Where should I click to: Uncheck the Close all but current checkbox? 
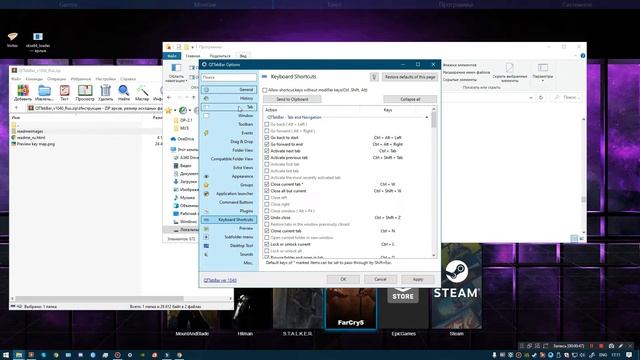click(x=267, y=191)
